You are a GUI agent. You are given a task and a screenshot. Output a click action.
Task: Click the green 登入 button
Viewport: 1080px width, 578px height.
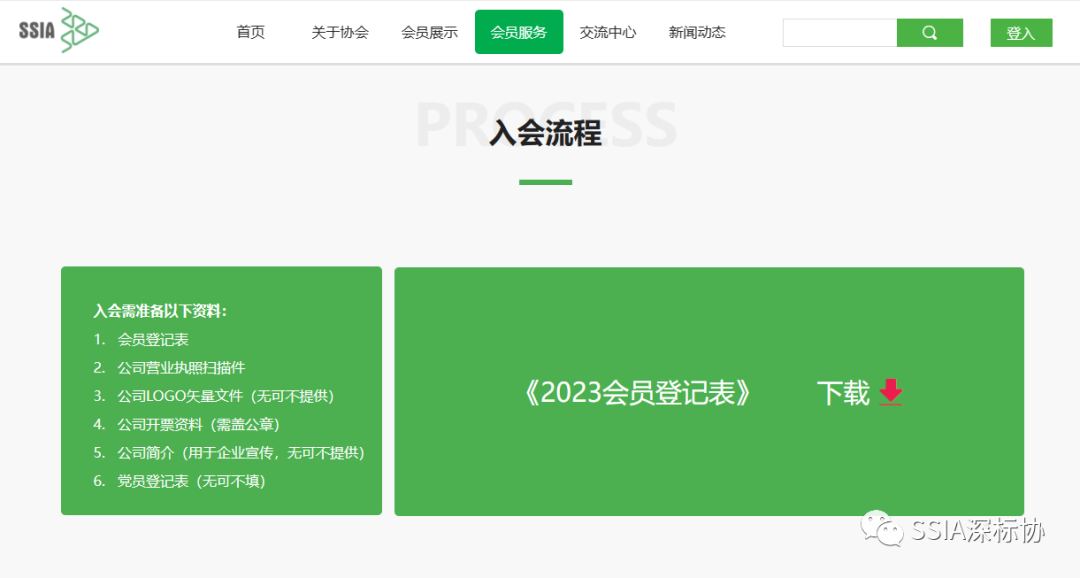1020,32
